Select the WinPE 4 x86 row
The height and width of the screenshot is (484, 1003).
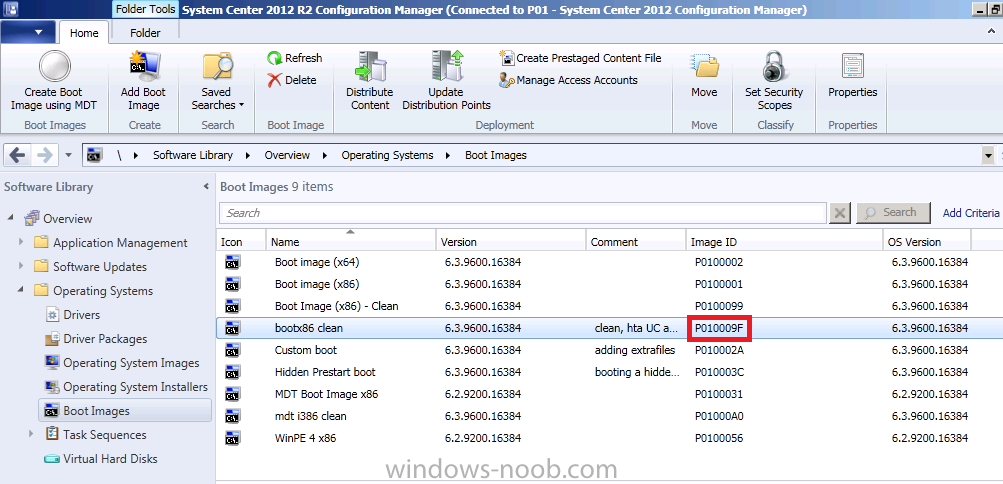pos(610,439)
